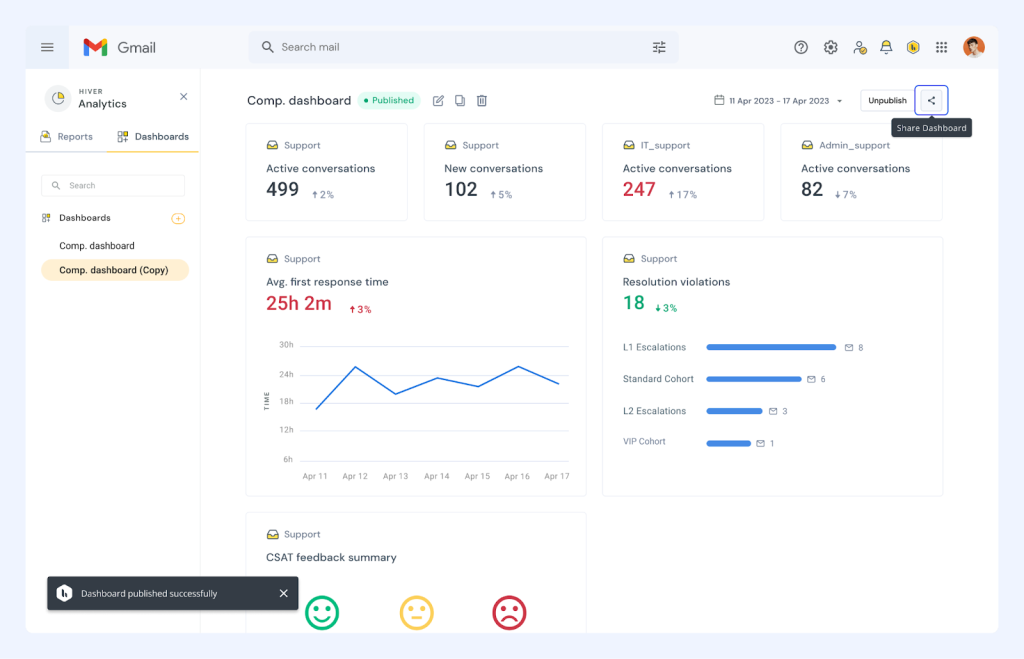
Task: Select the Comp. dashboard (Copy) entry
Action: coord(114,270)
